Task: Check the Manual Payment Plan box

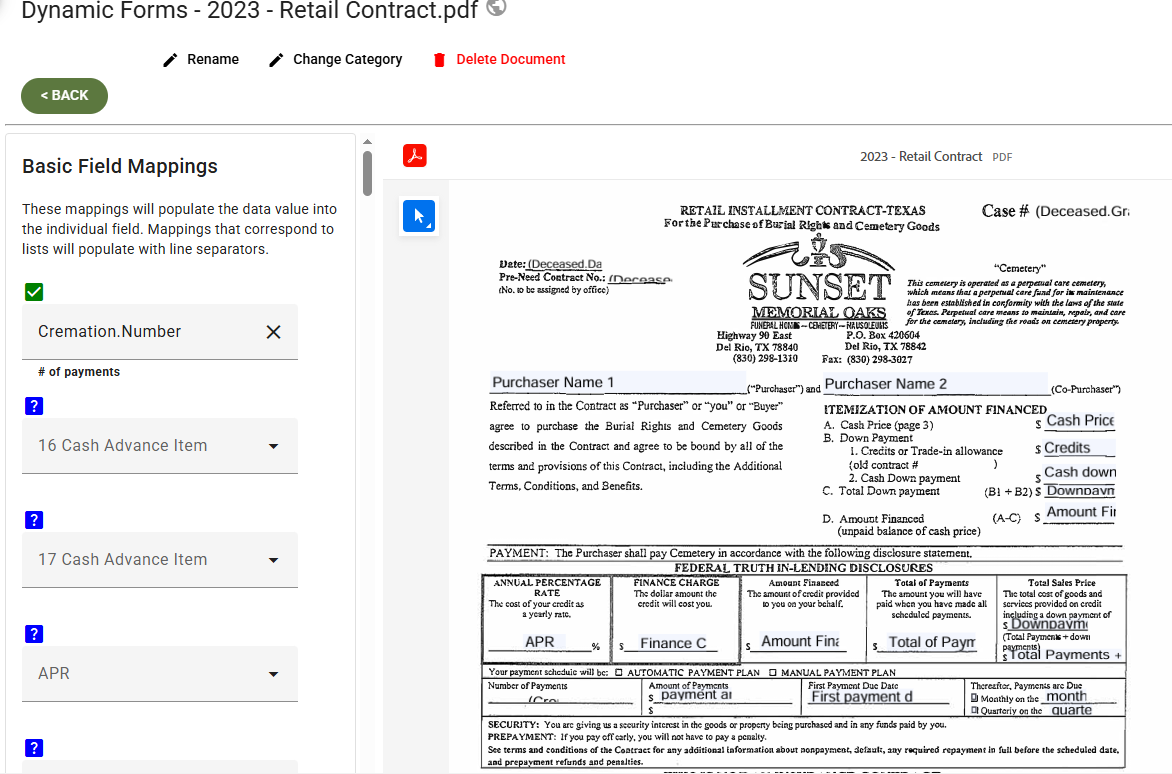Action: [x=773, y=672]
